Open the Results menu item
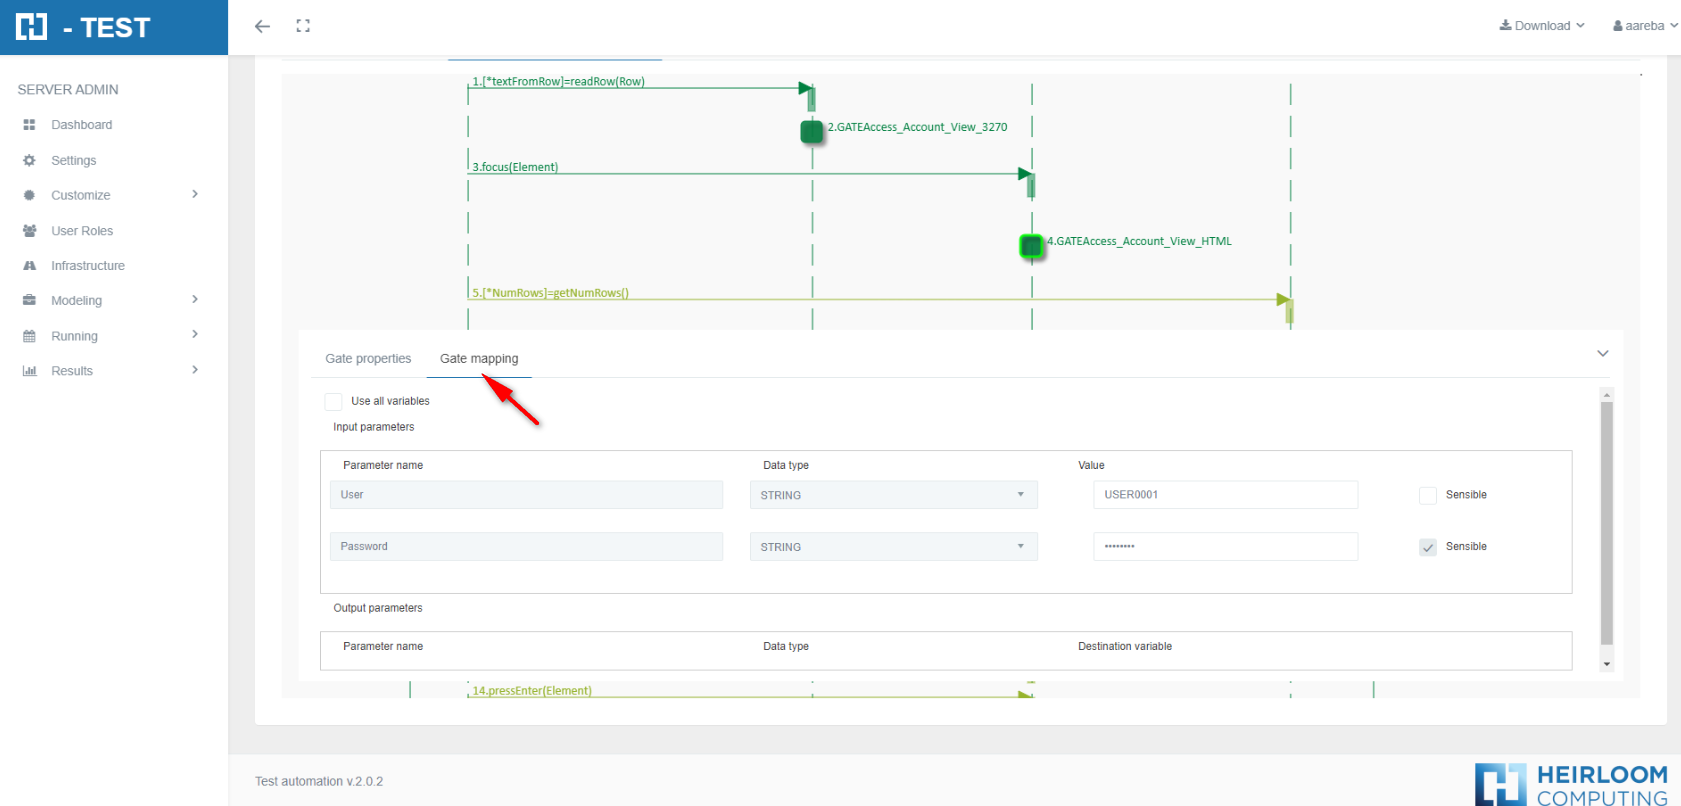 tap(72, 371)
